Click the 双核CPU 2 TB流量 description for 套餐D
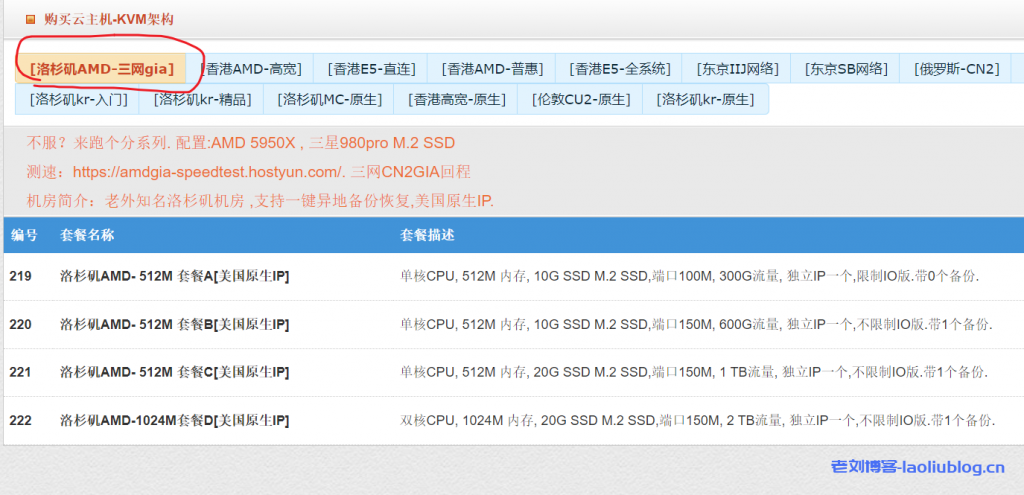The image size is (1024, 495). tap(697, 421)
